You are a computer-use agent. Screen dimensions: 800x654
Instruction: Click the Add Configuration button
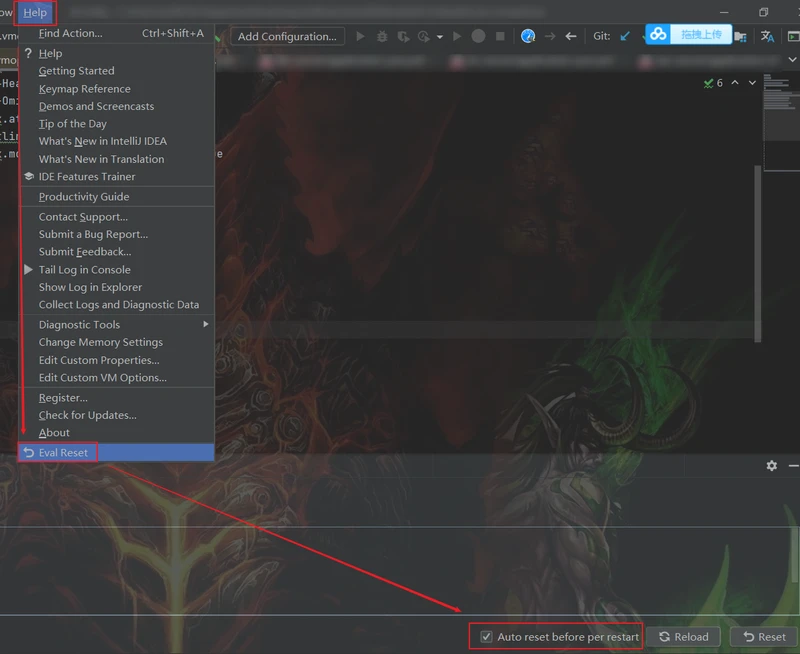pyautogui.click(x=287, y=36)
